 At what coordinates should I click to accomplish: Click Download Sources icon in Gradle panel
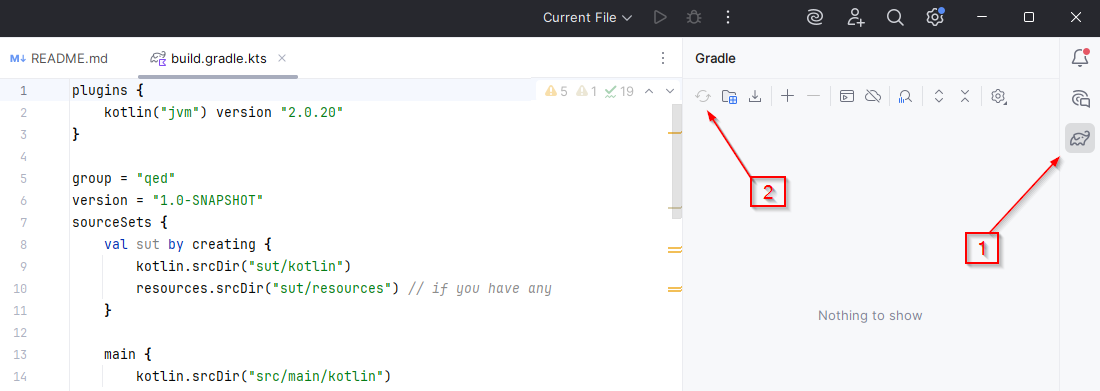point(755,96)
